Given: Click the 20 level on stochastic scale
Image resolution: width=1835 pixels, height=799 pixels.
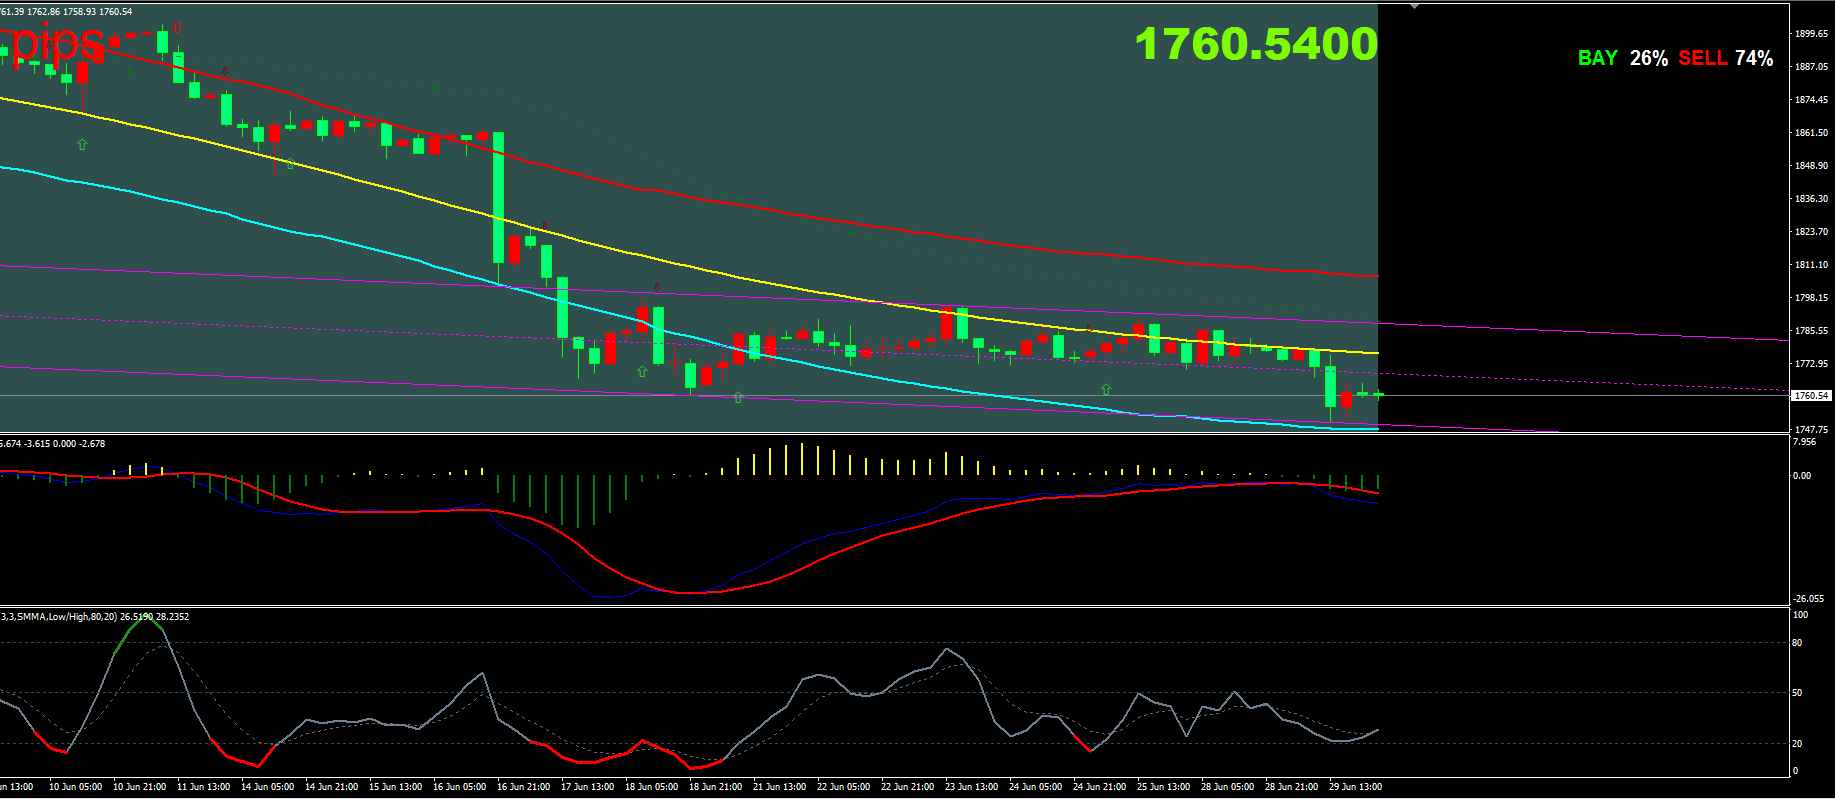Looking at the screenshot, I should 1797,744.
